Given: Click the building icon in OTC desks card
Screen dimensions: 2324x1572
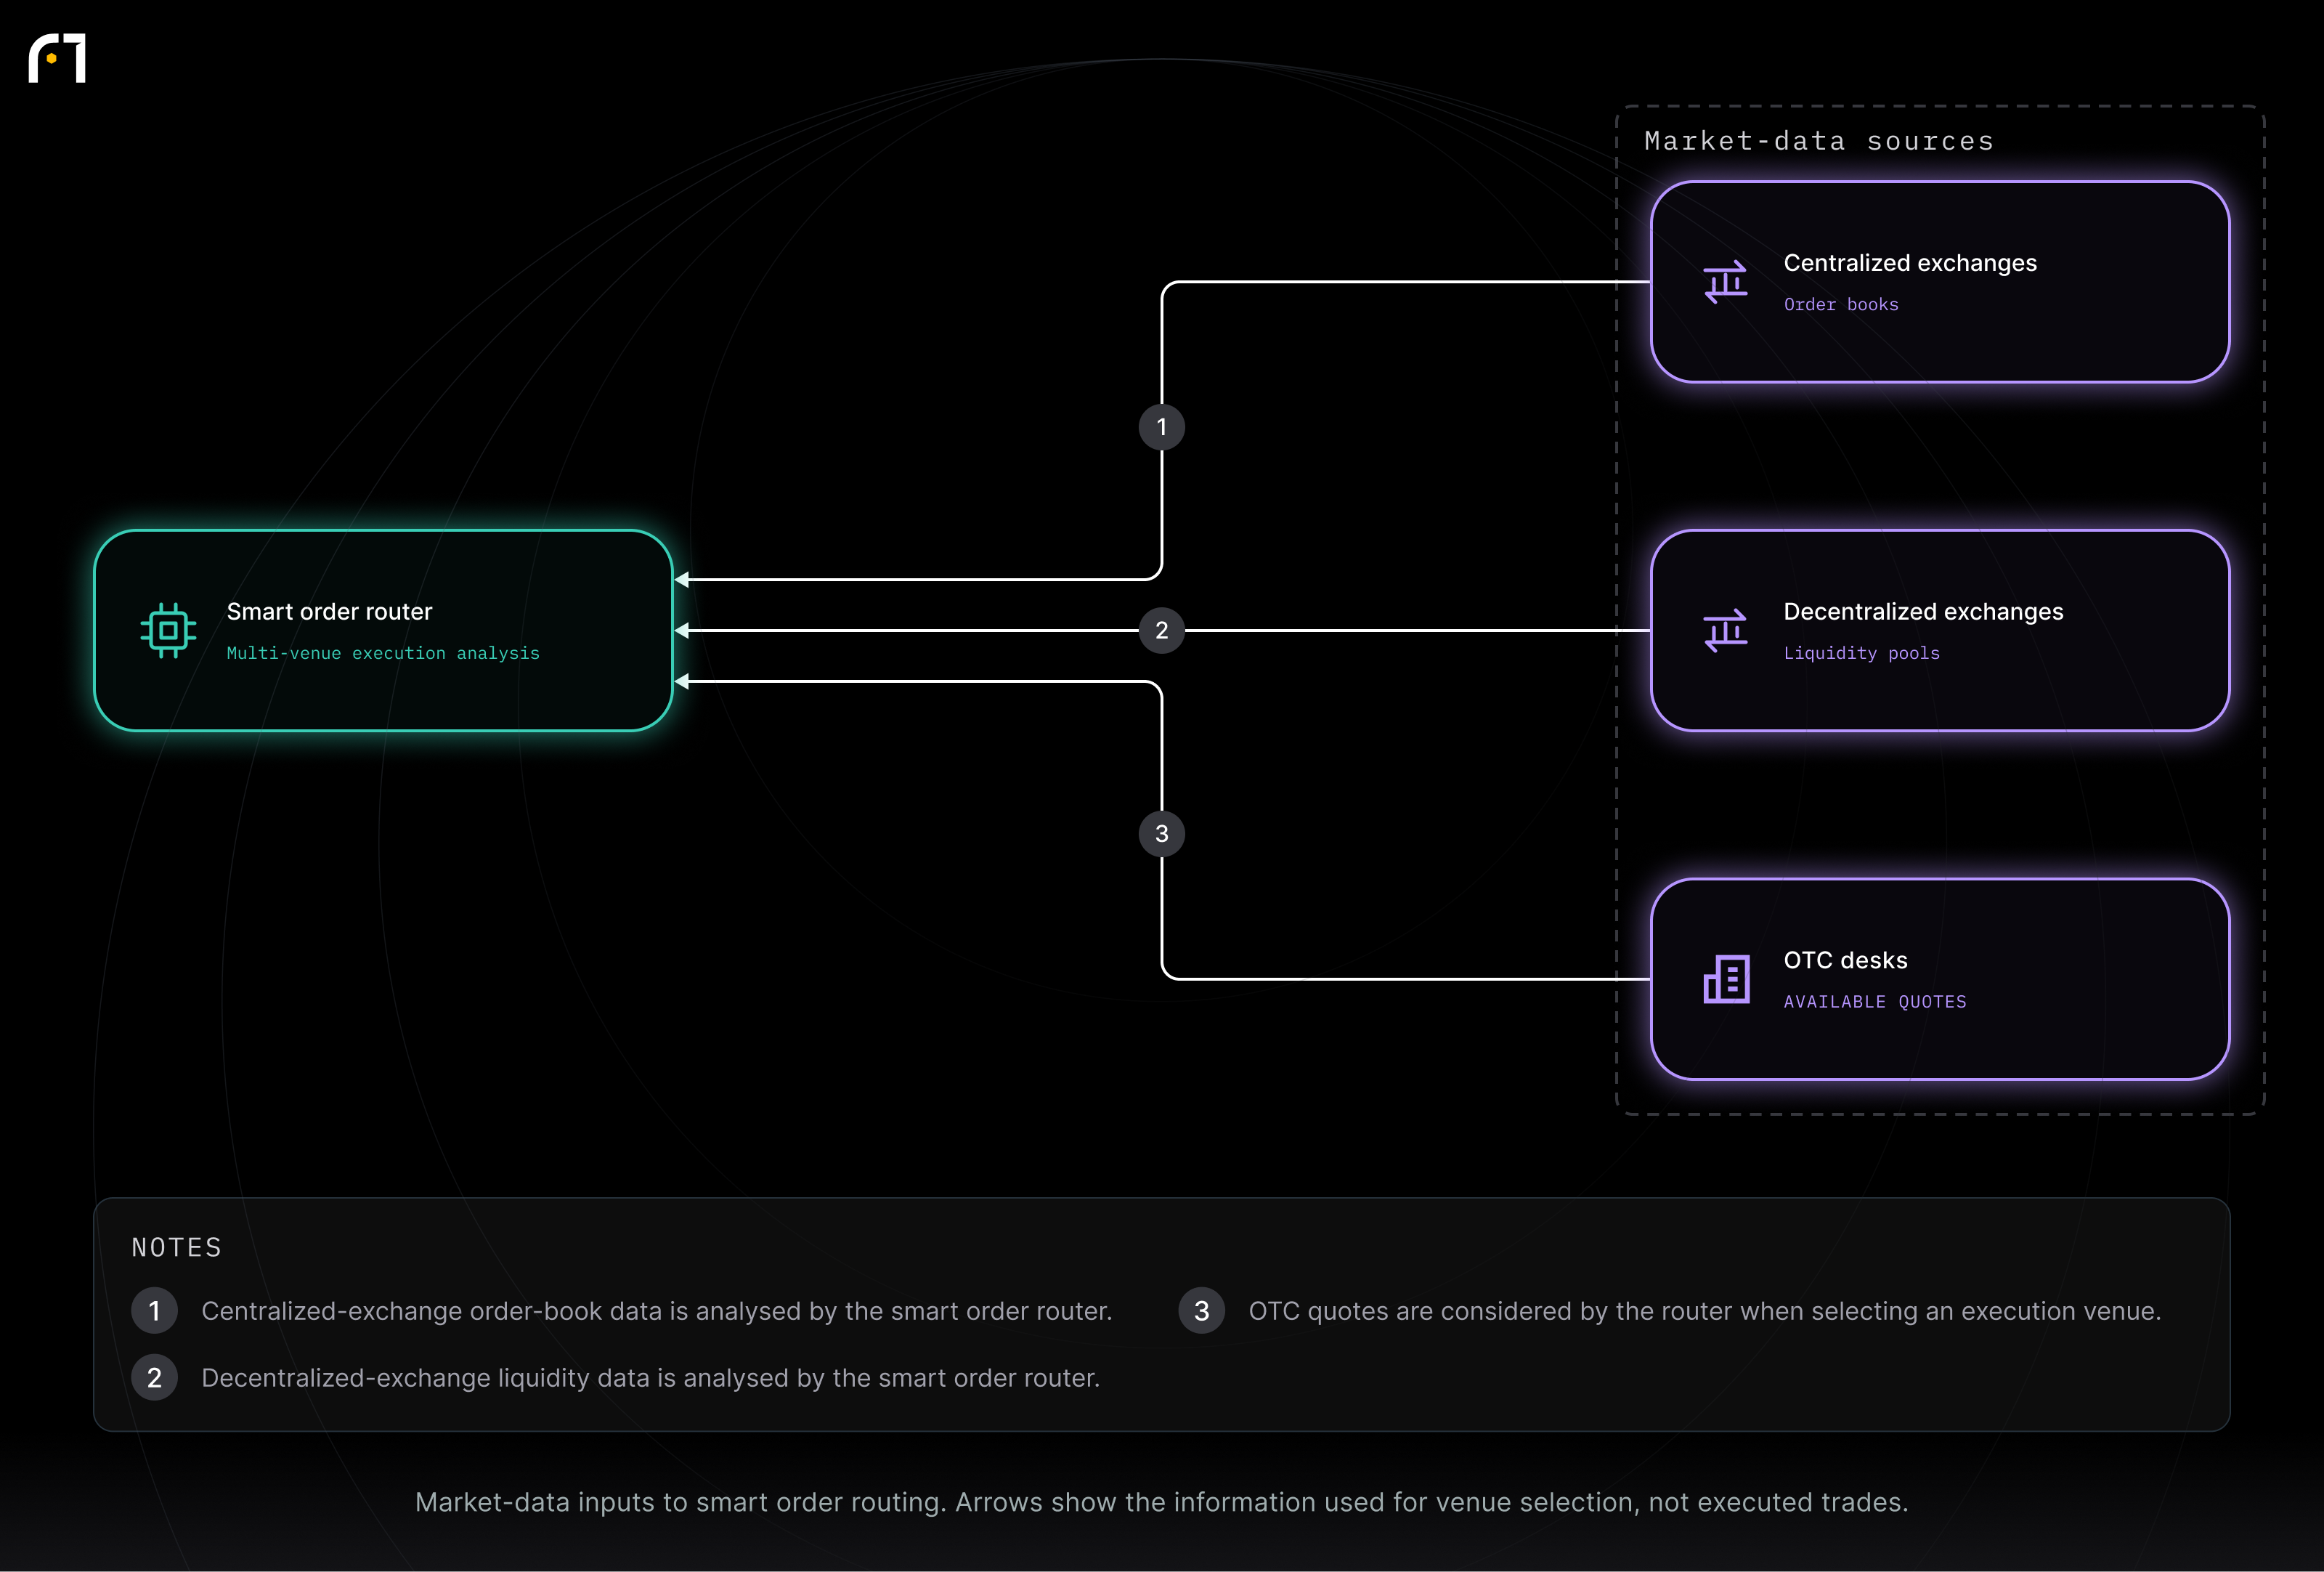Looking at the screenshot, I should tap(1726, 979).
